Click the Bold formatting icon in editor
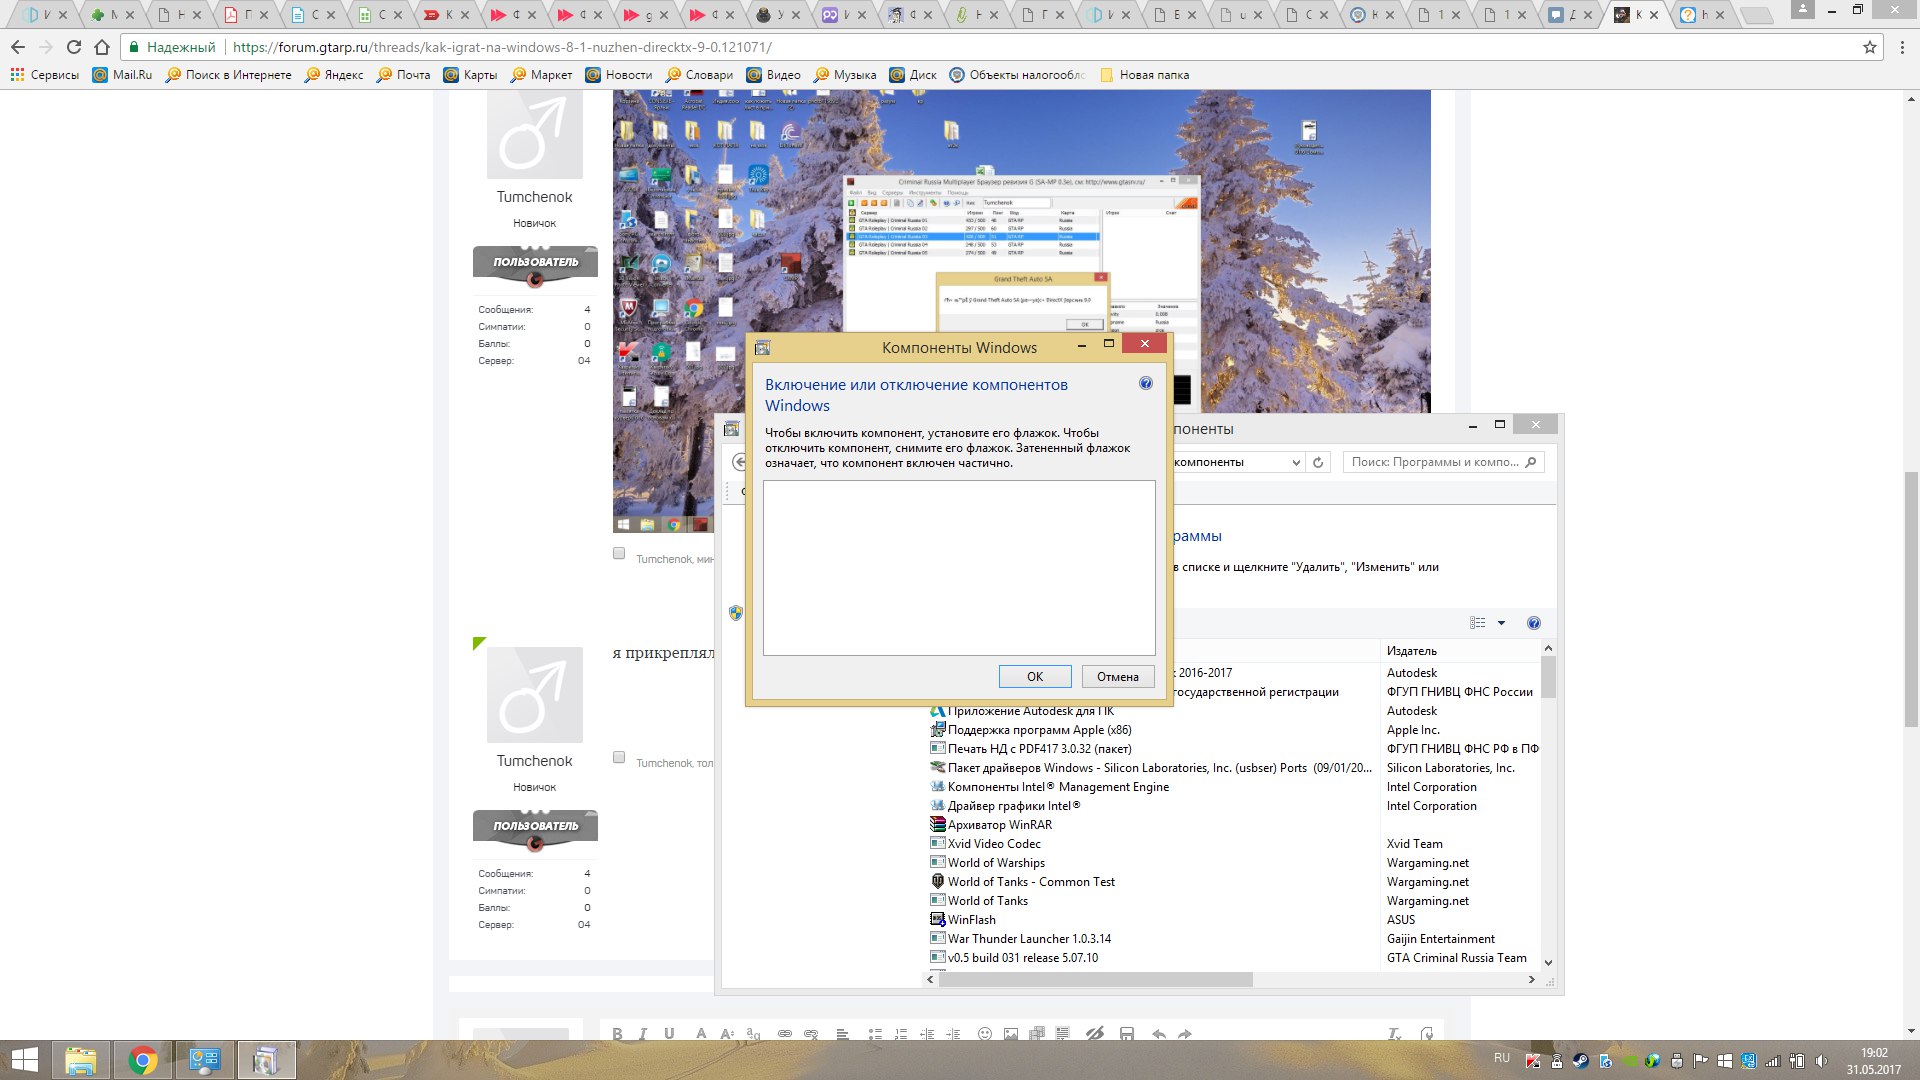 point(617,1034)
